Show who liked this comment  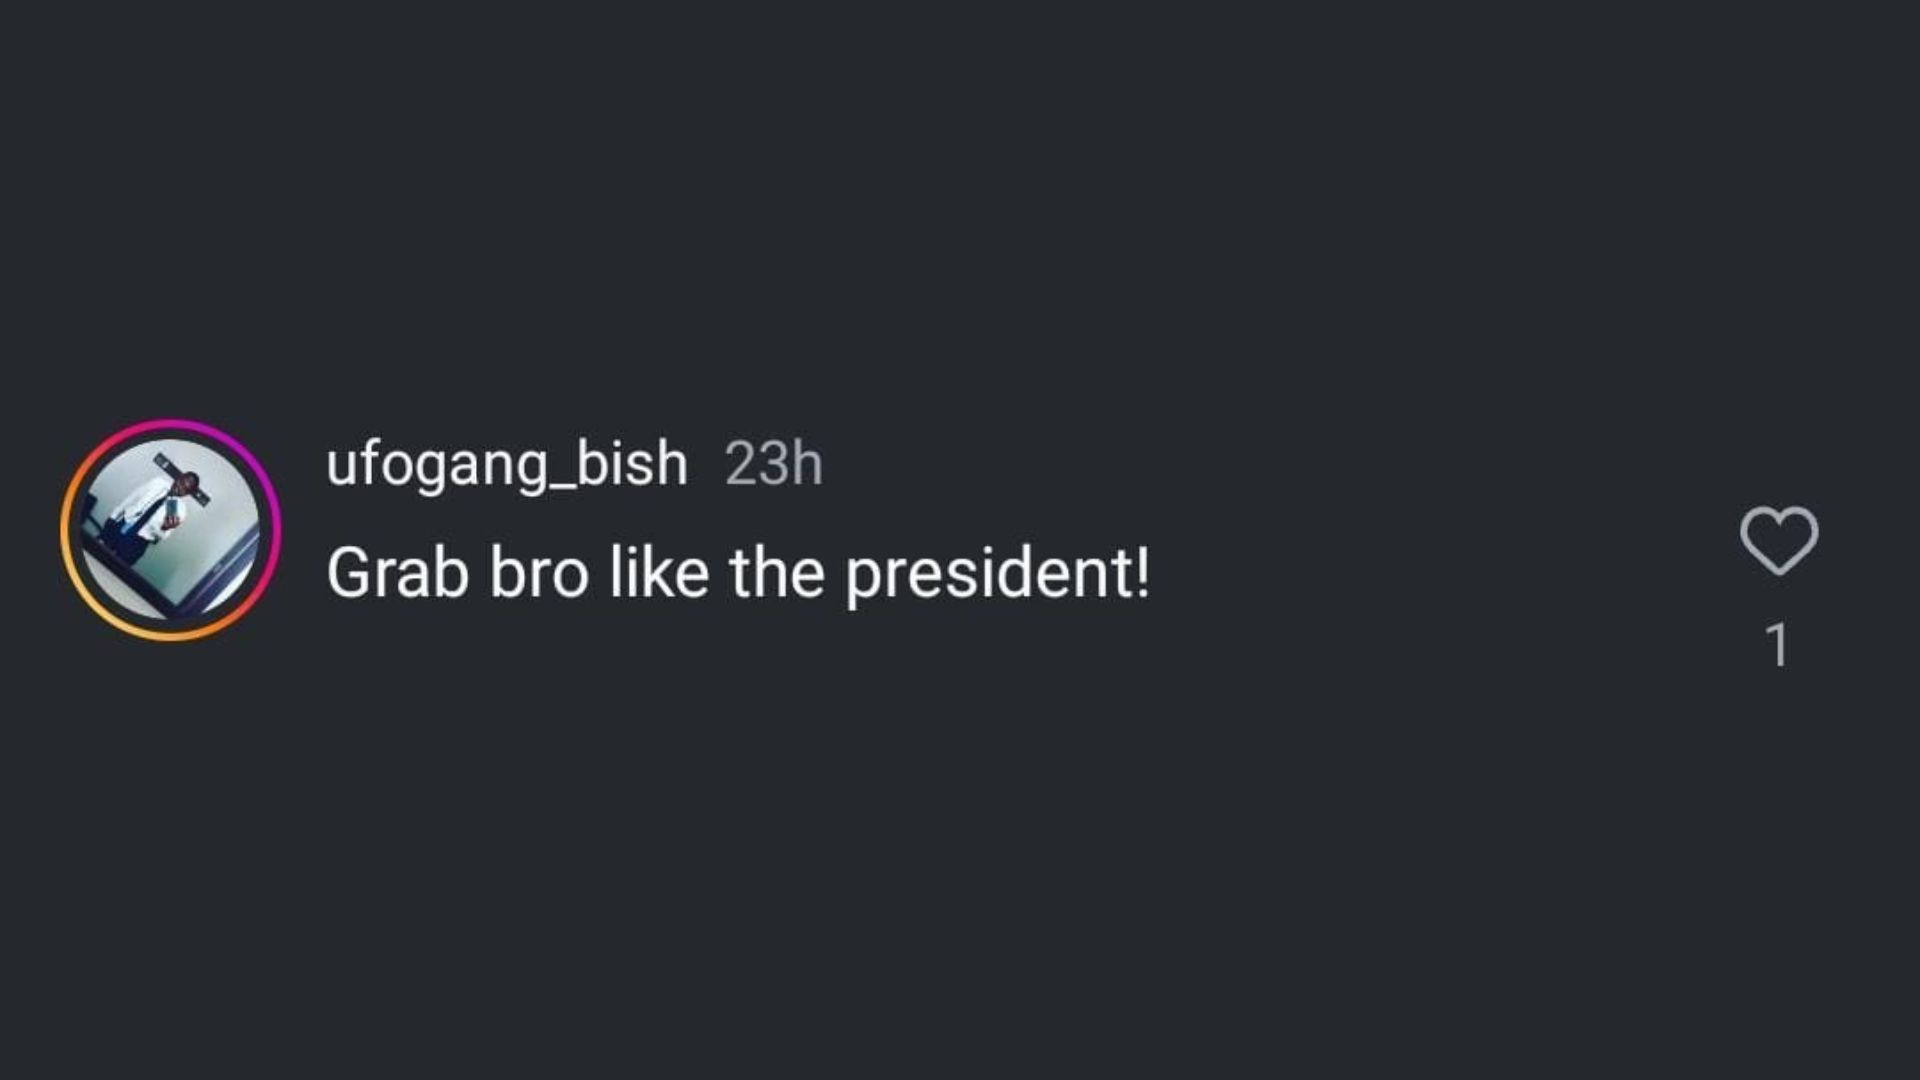(x=1777, y=645)
